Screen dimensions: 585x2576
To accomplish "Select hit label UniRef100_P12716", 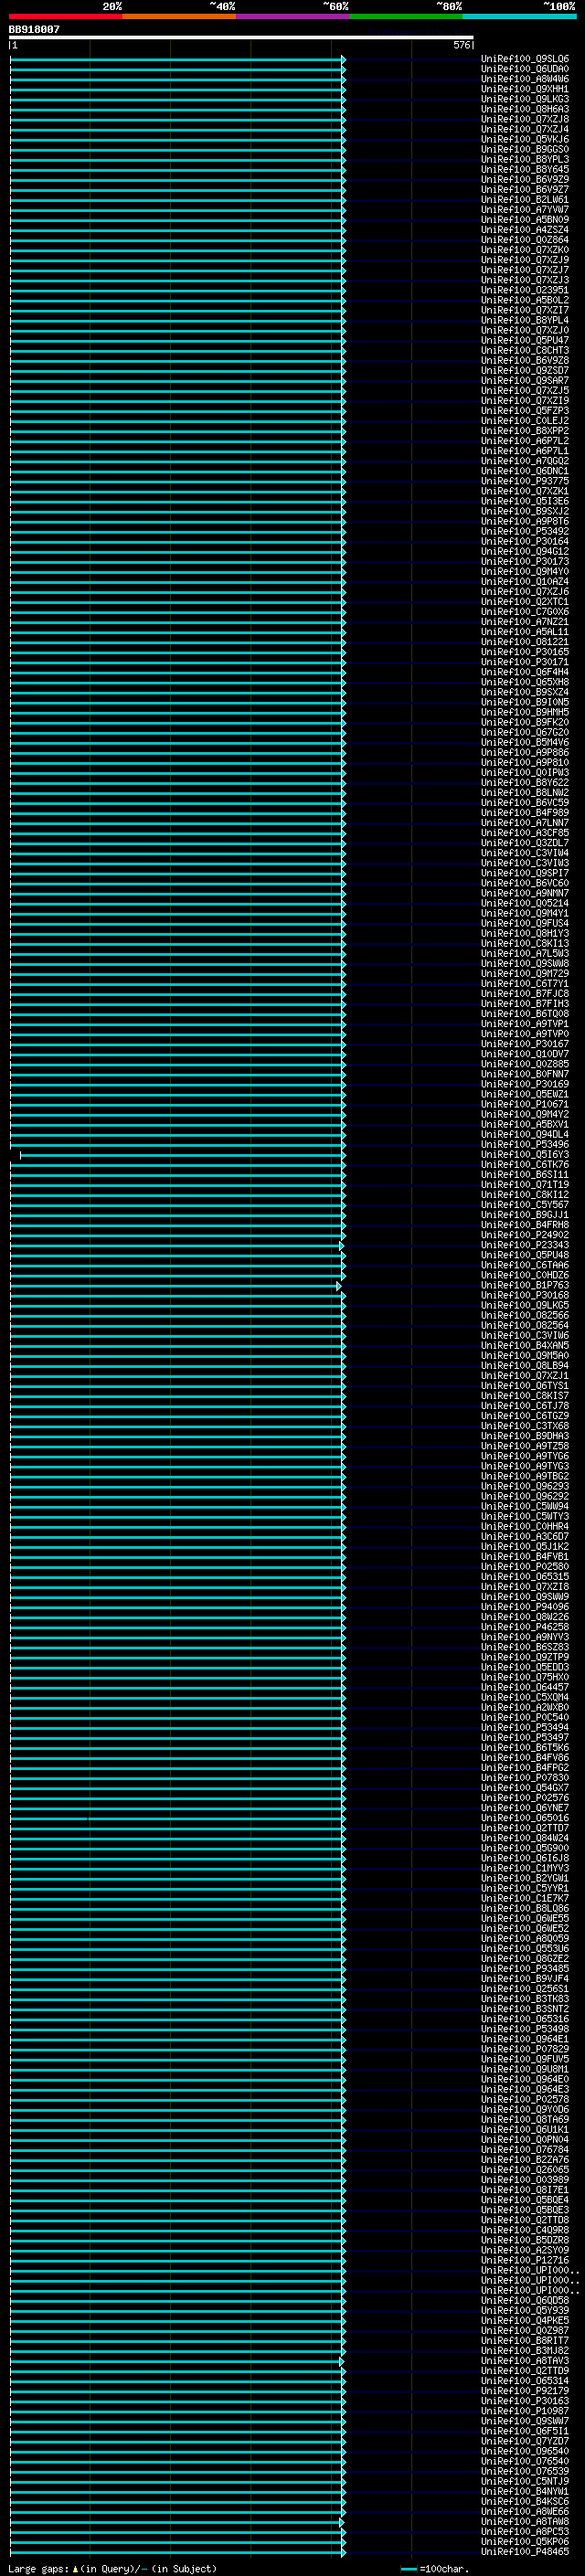I will 525,2260.
